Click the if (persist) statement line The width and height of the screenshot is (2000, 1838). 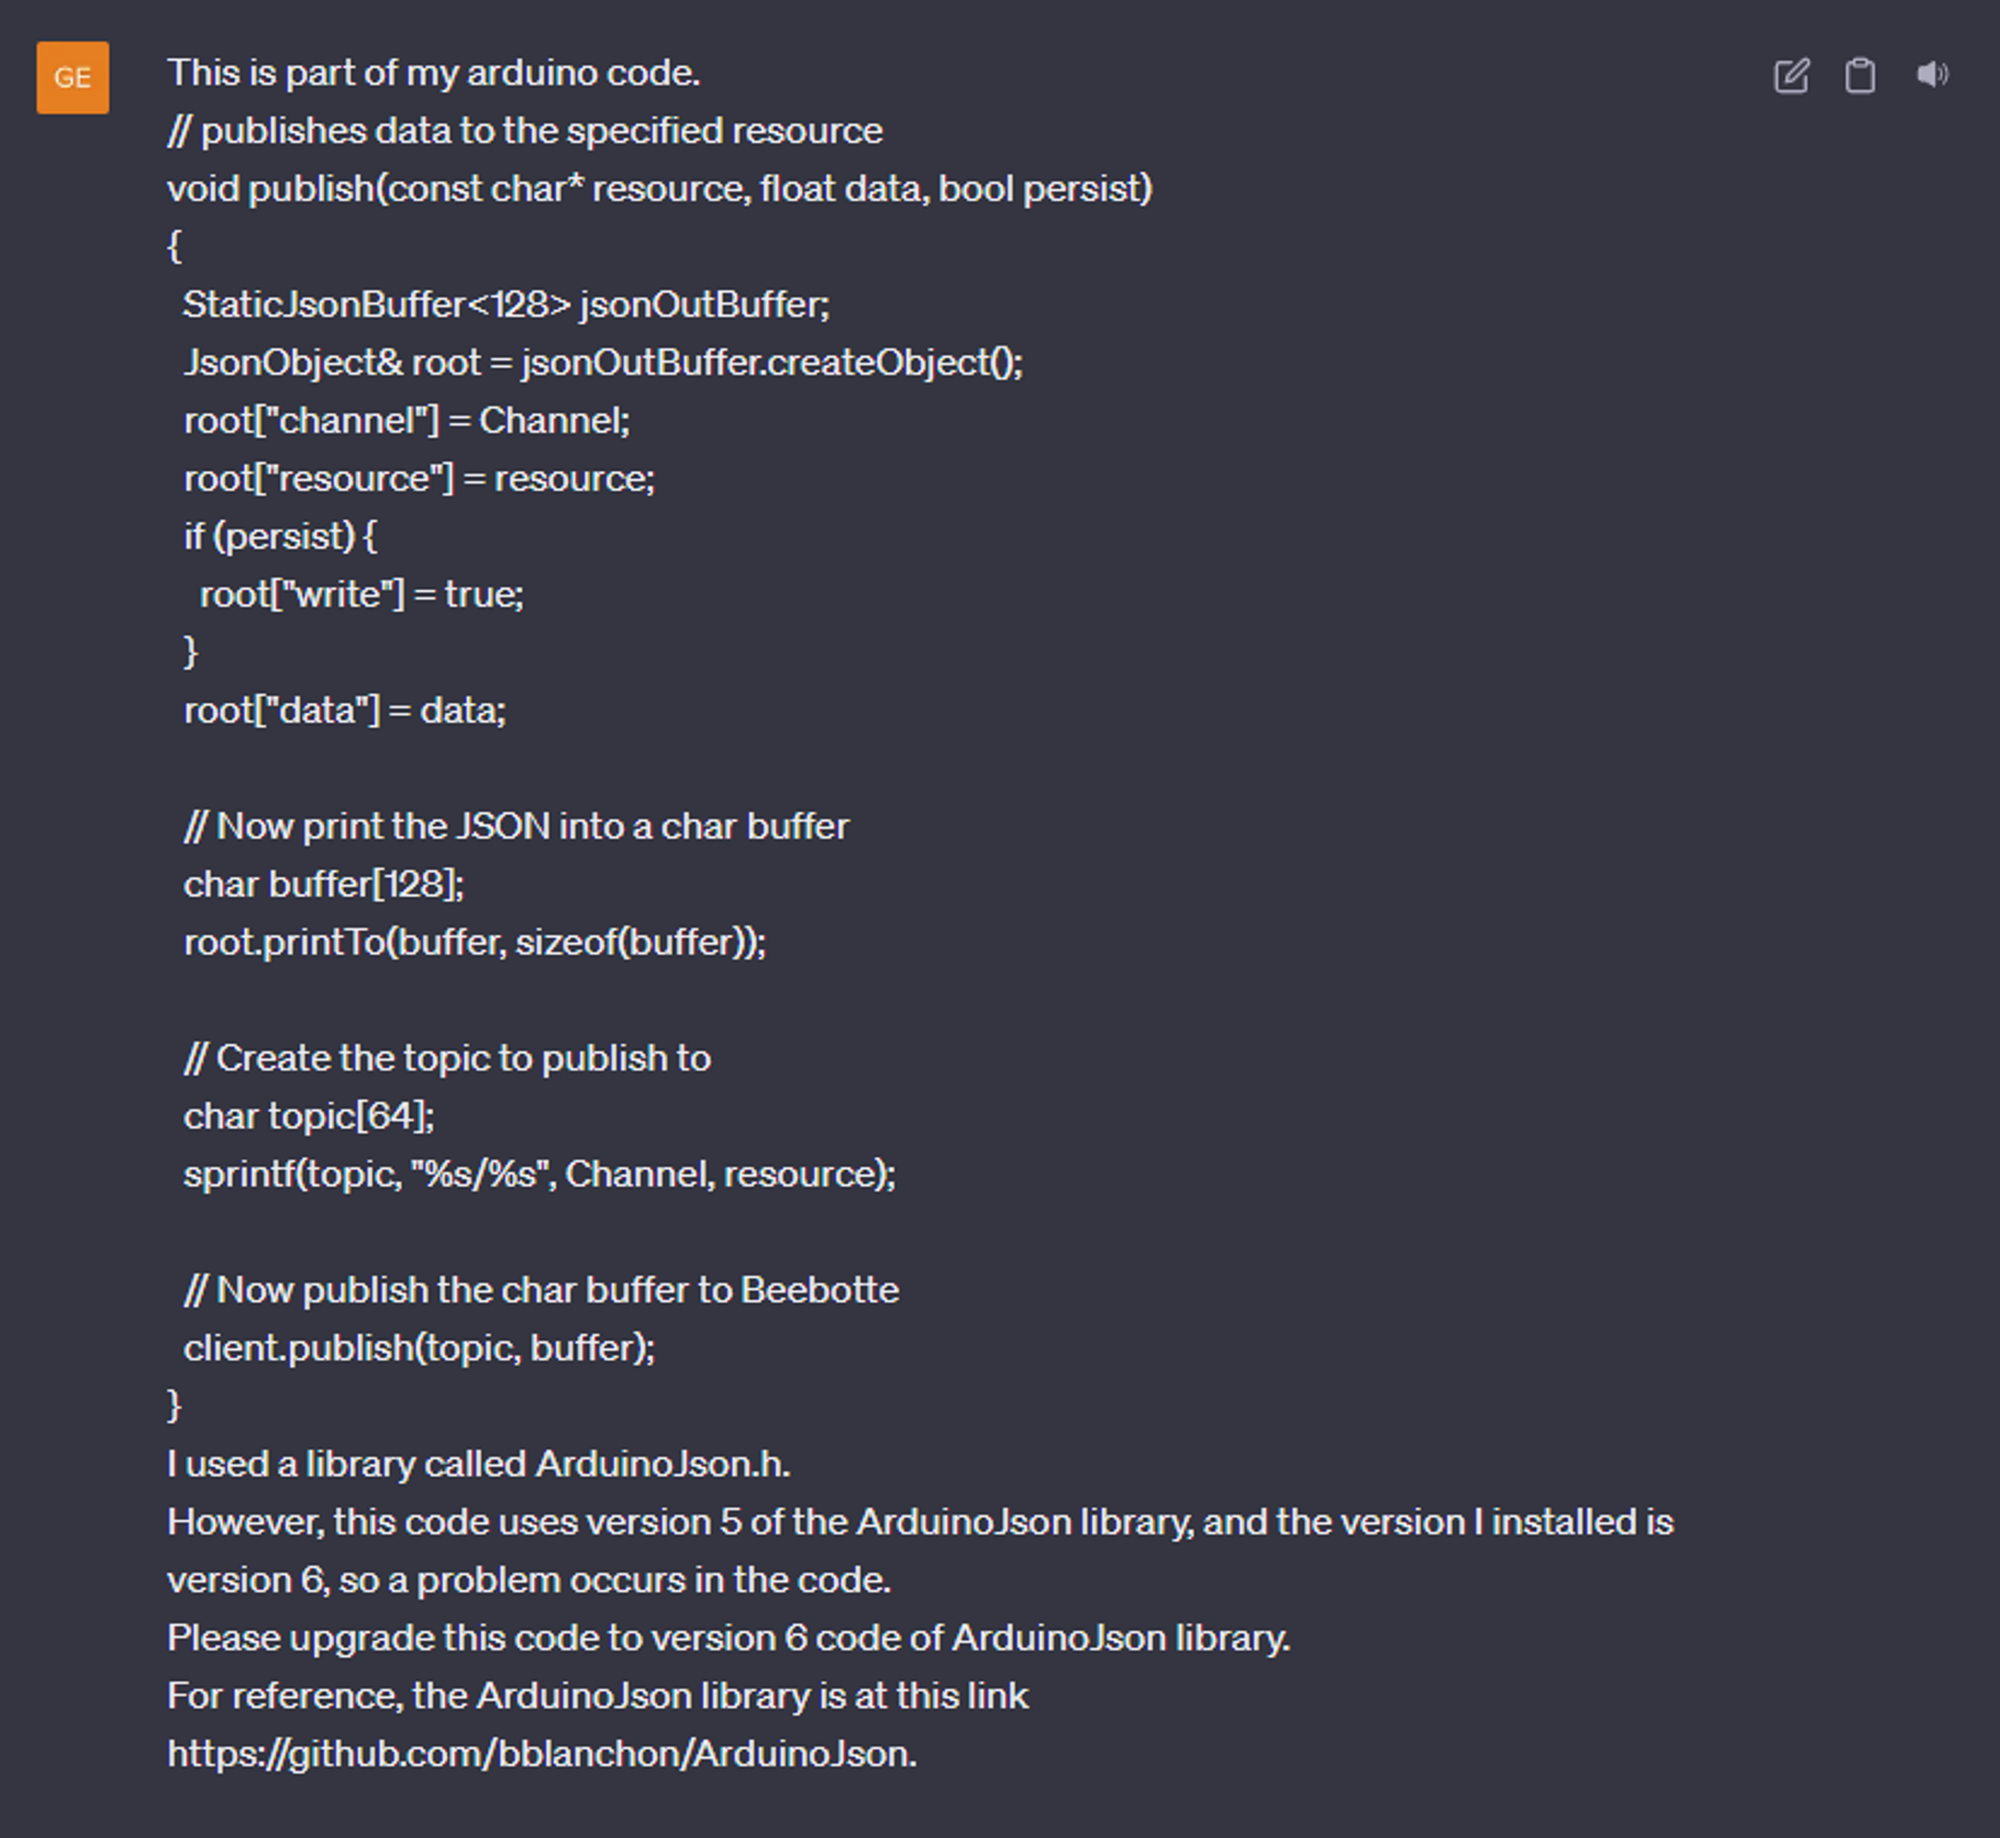click(x=280, y=537)
